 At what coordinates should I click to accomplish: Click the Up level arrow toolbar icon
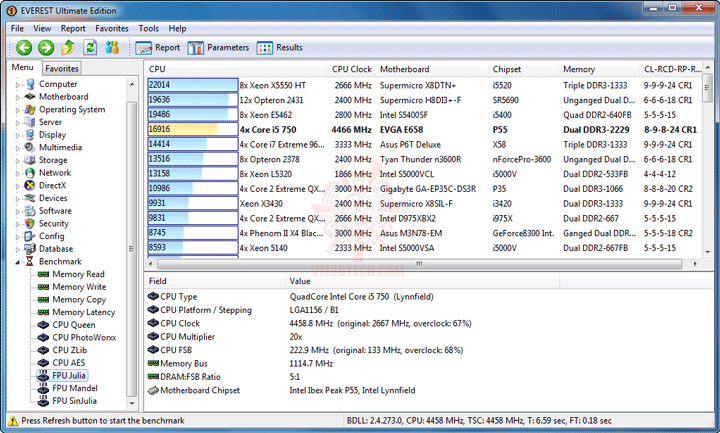[x=68, y=47]
